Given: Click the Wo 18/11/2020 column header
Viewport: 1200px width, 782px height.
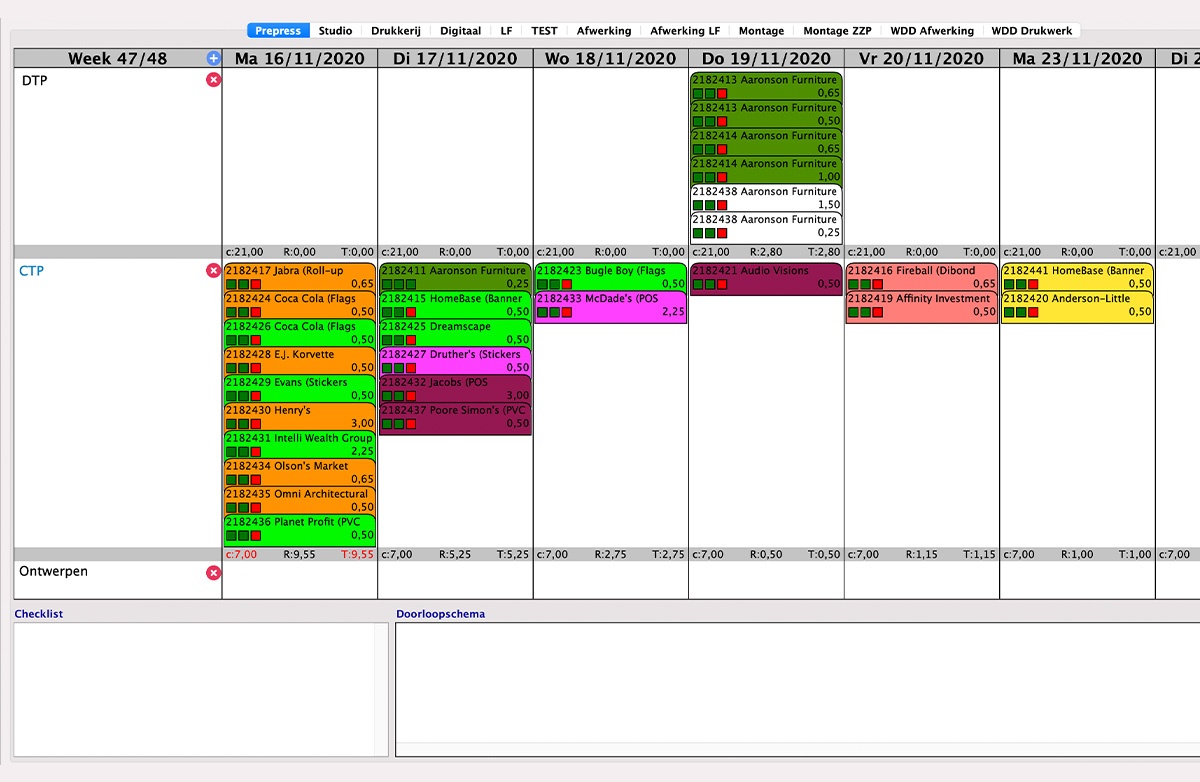Looking at the screenshot, I should (x=611, y=59).
